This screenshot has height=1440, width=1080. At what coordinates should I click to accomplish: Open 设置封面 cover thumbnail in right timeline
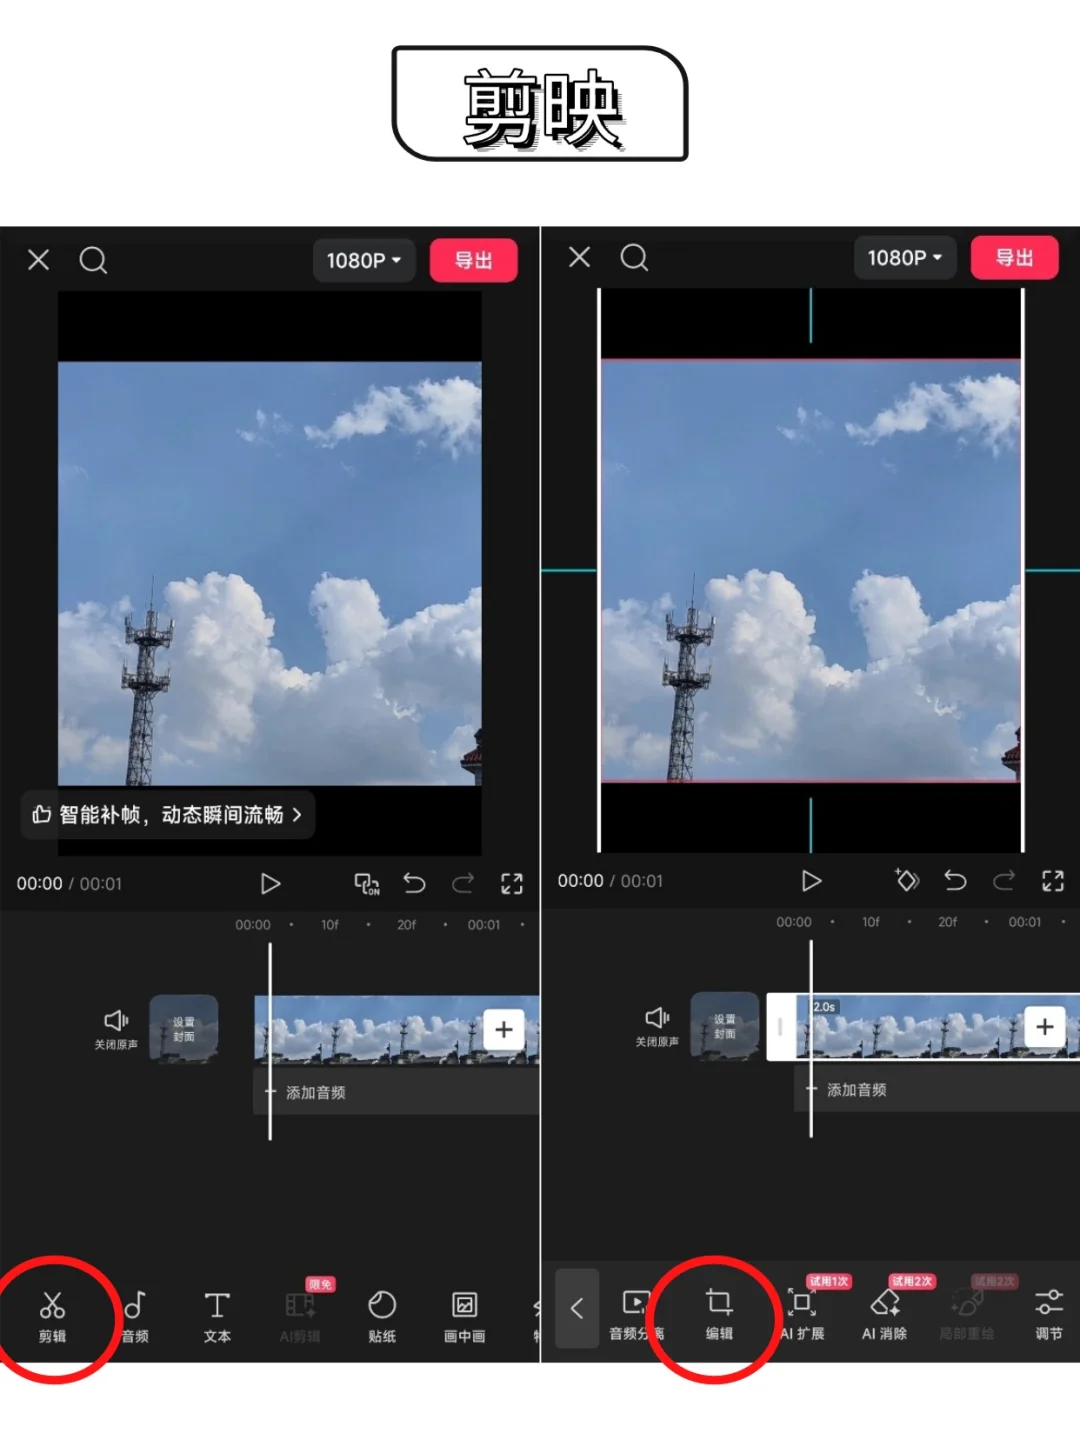tap(725, 1026)
